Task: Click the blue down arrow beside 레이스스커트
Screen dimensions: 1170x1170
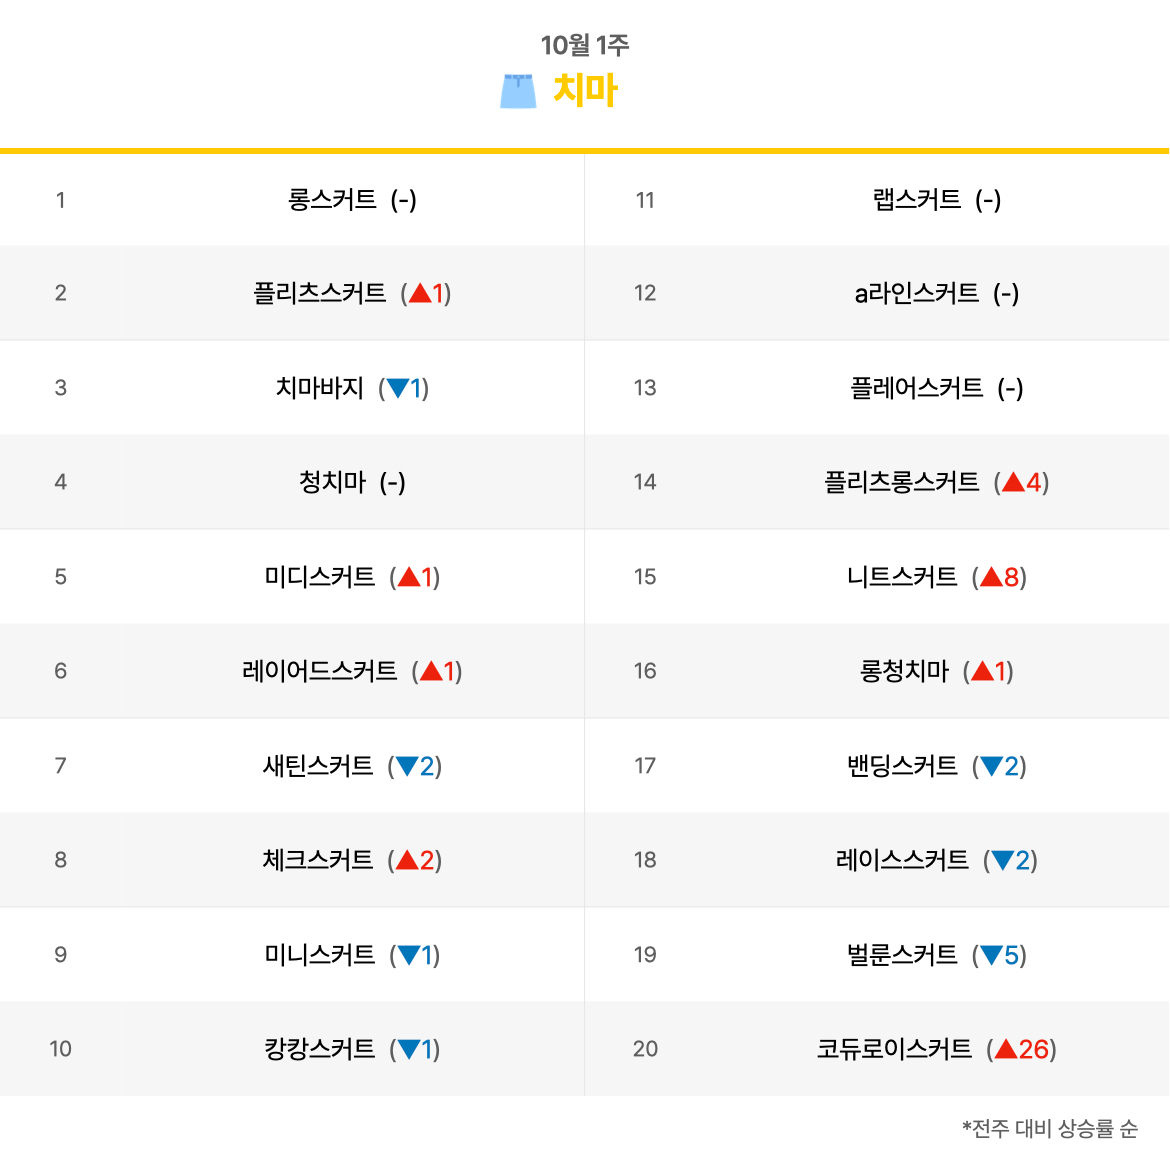Action: coord(1003,860)
